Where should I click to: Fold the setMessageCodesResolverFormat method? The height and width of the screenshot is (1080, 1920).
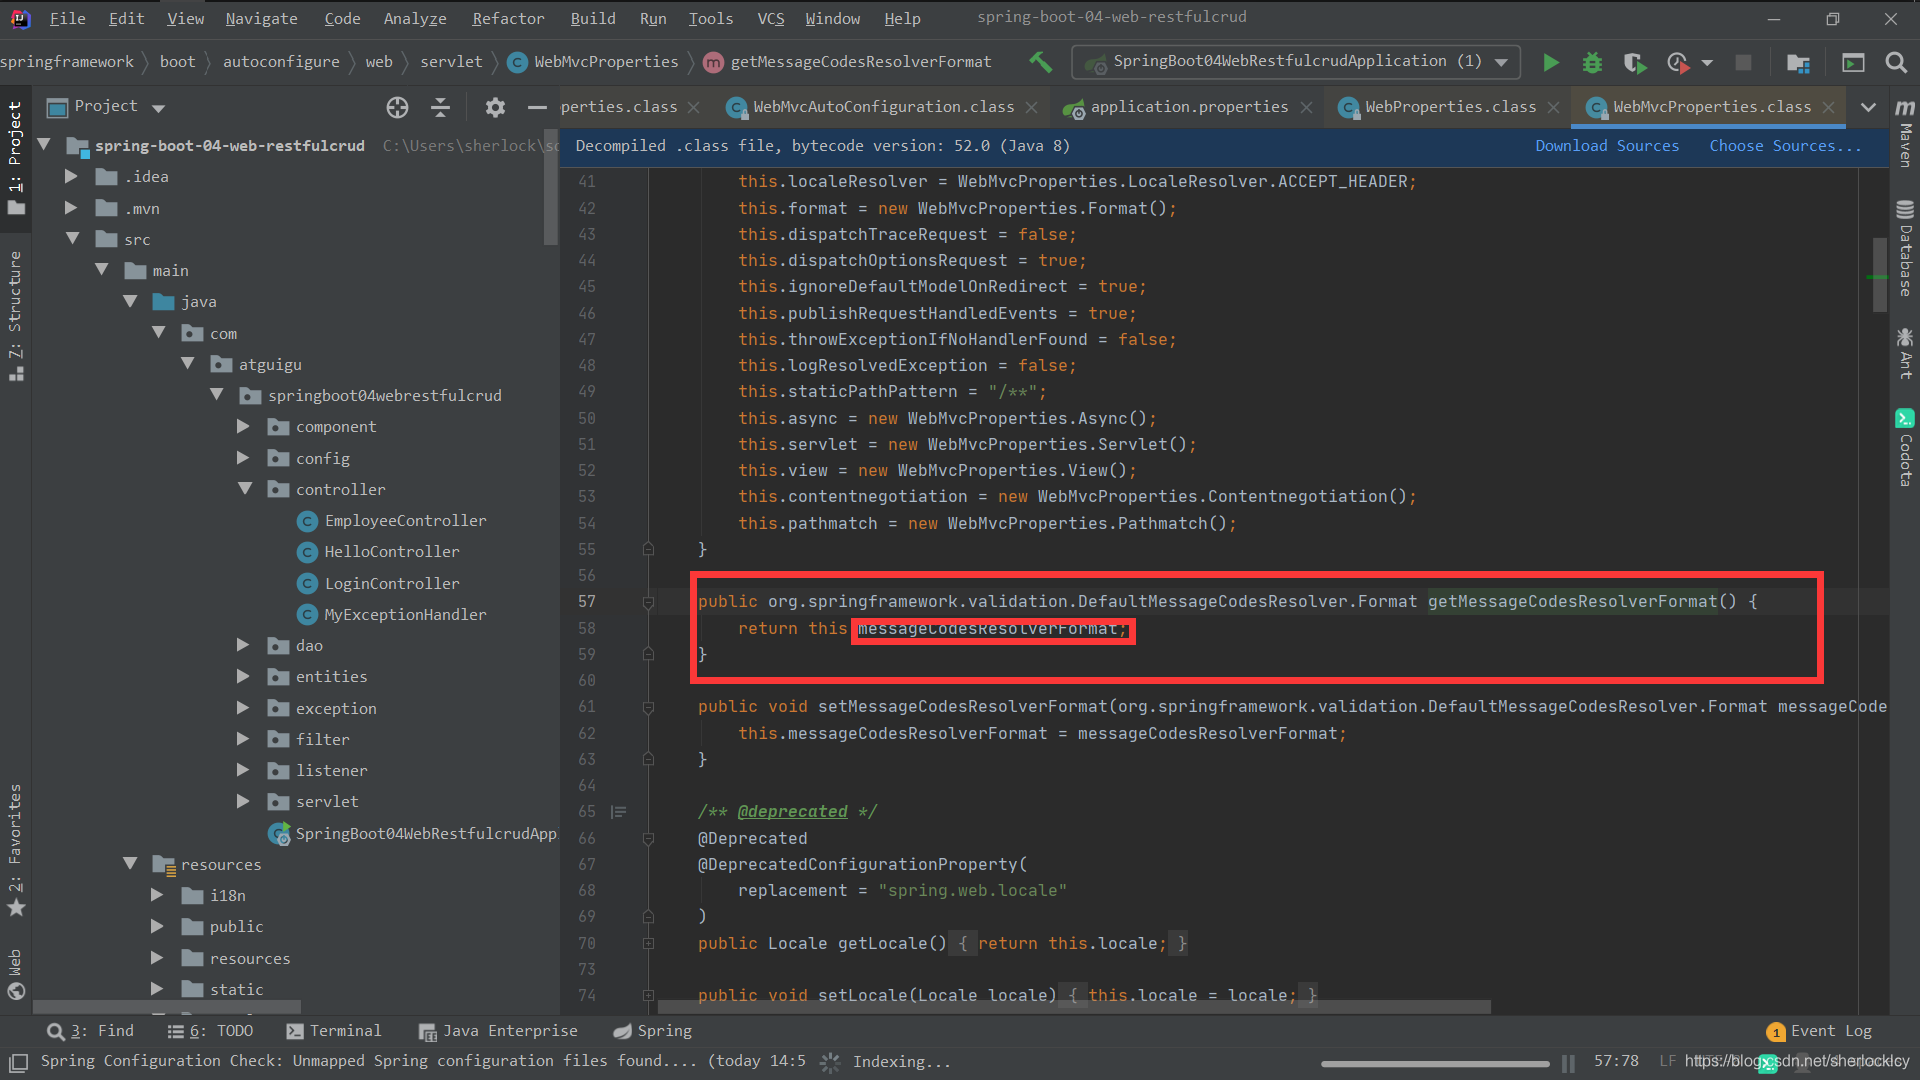[648, 707]
